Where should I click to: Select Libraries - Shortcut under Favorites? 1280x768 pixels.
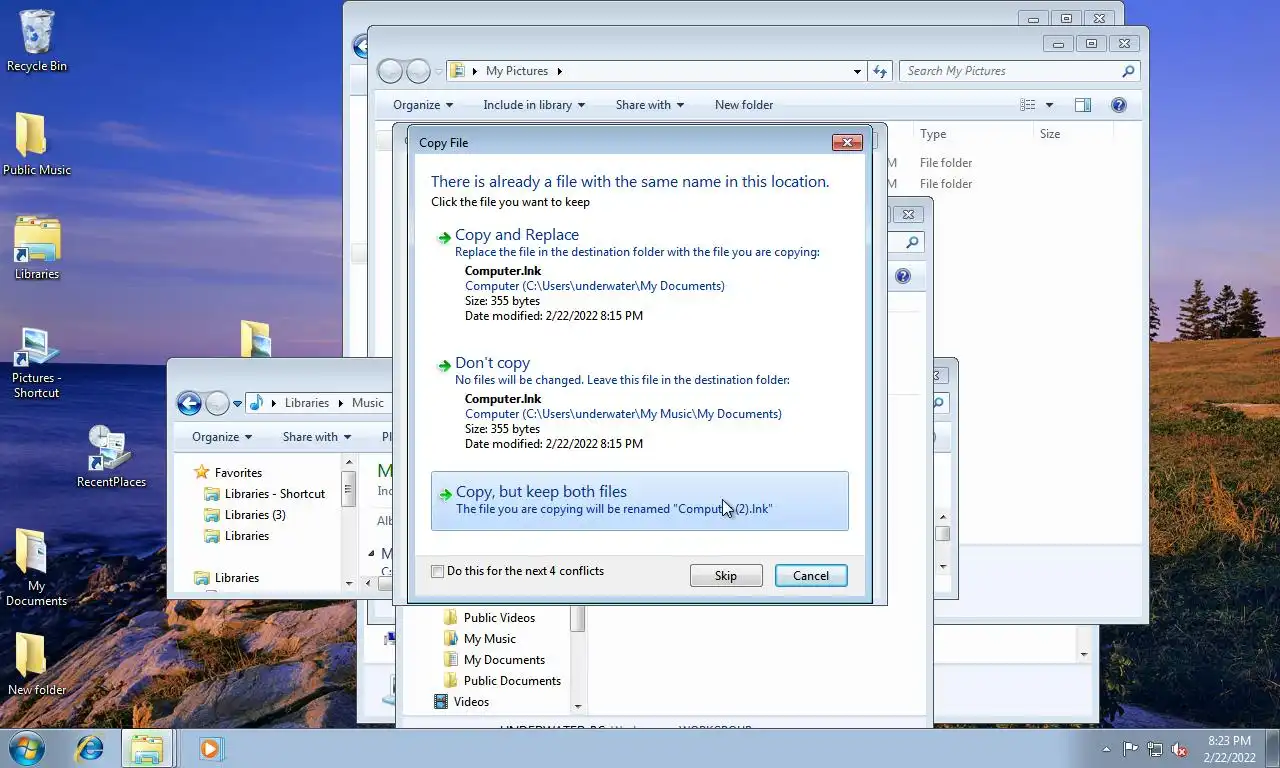(274, 494)
